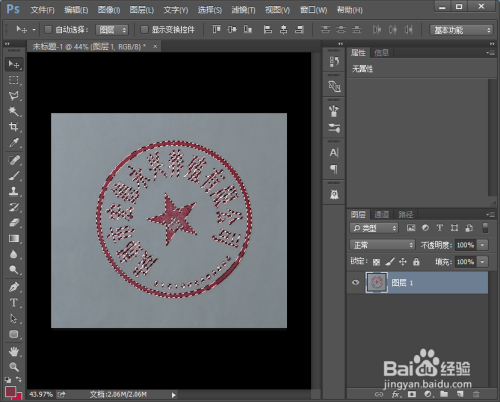Open the Character panel icon

point(334,153)
